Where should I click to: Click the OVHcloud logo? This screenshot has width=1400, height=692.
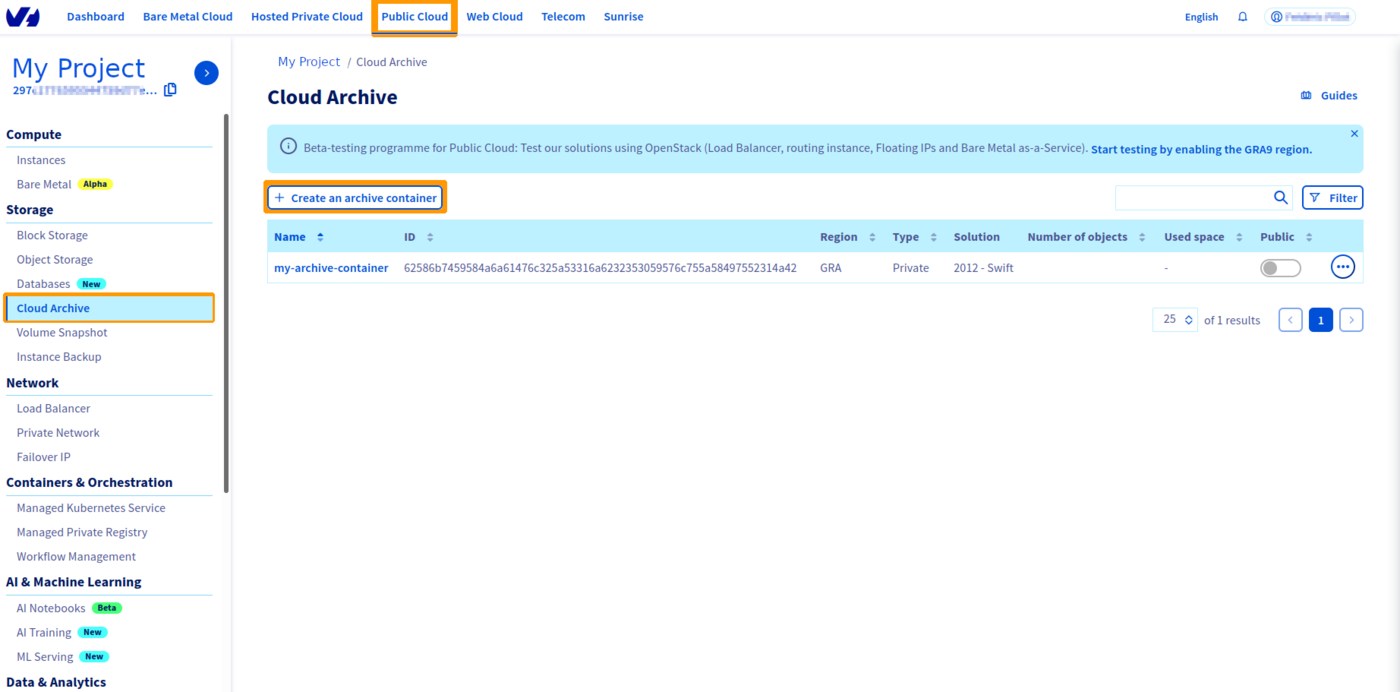pyautogui.click(x=23, y=16)
